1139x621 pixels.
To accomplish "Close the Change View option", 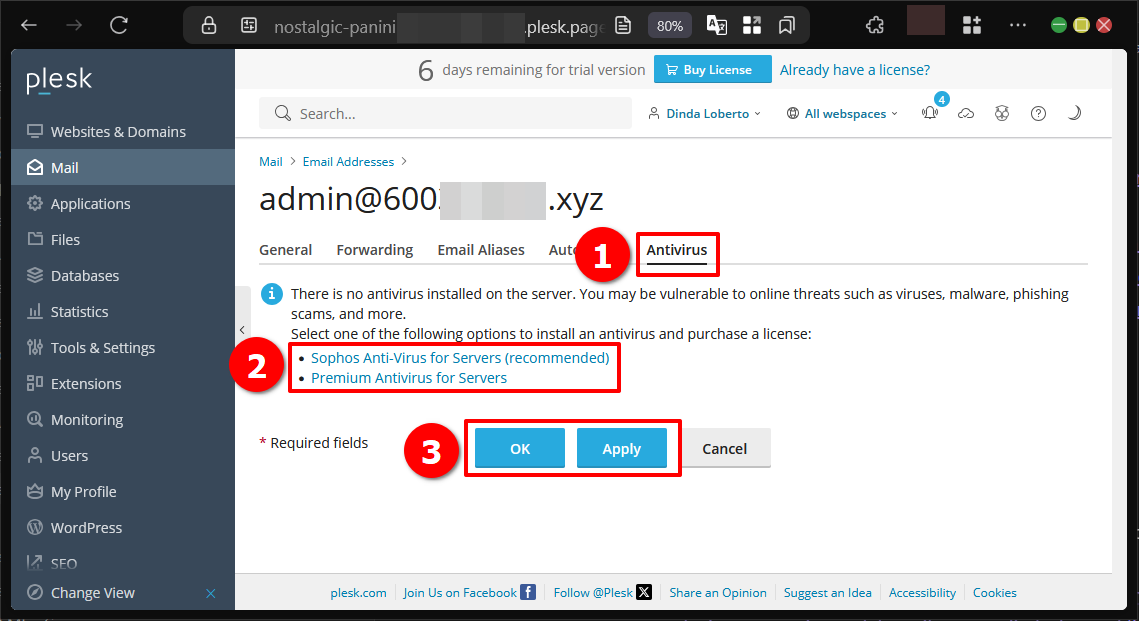I will 211,593.
